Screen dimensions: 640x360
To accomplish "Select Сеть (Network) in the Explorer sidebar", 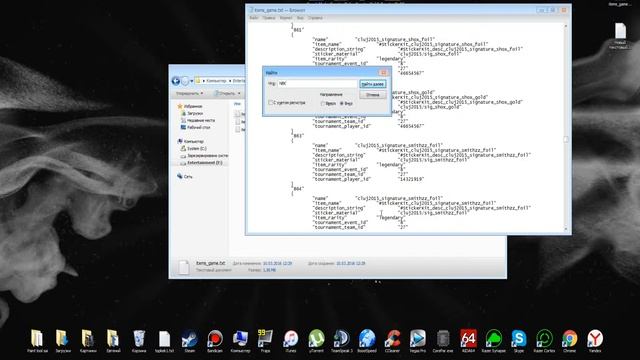I will pos(185,176).
